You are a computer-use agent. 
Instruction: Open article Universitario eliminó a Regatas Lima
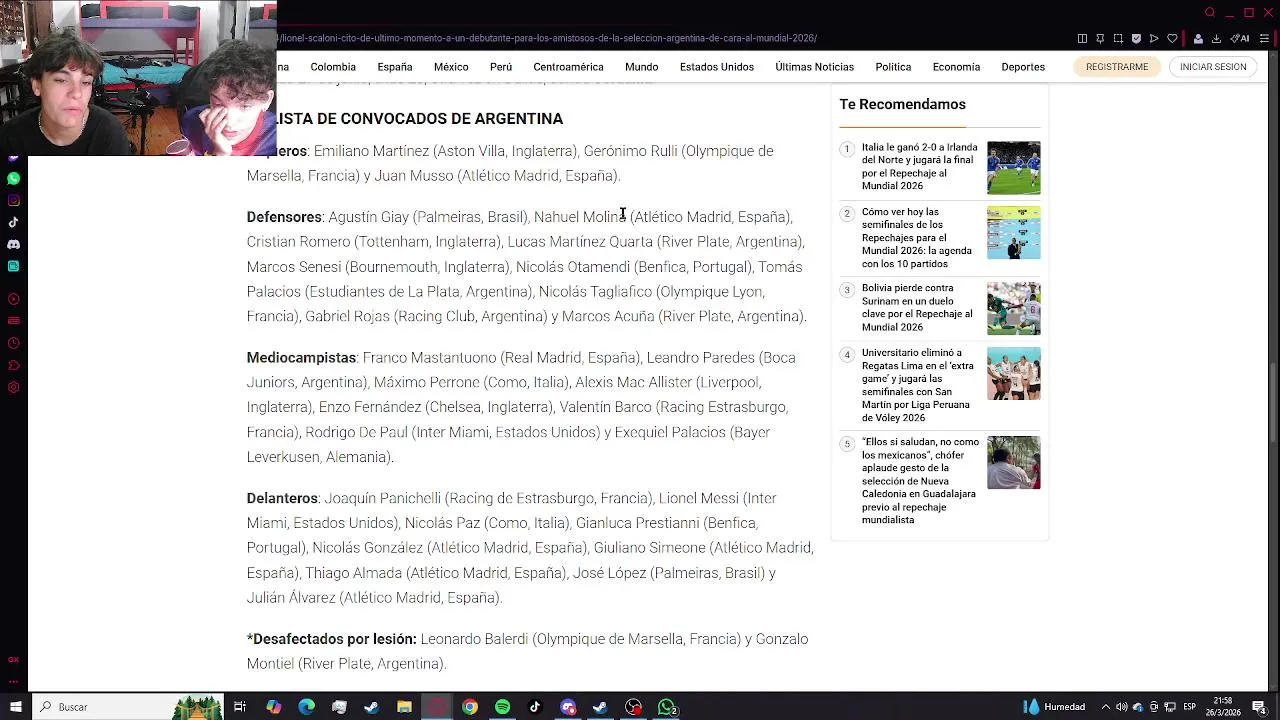click(x=917, y=385)
